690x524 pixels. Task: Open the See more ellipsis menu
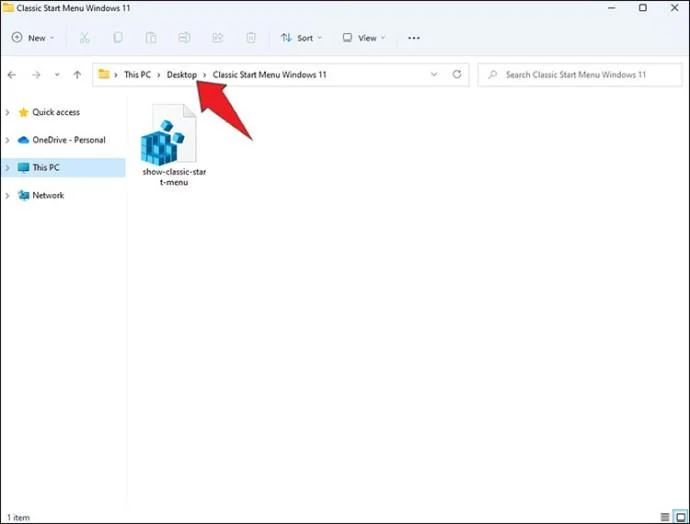414,38
